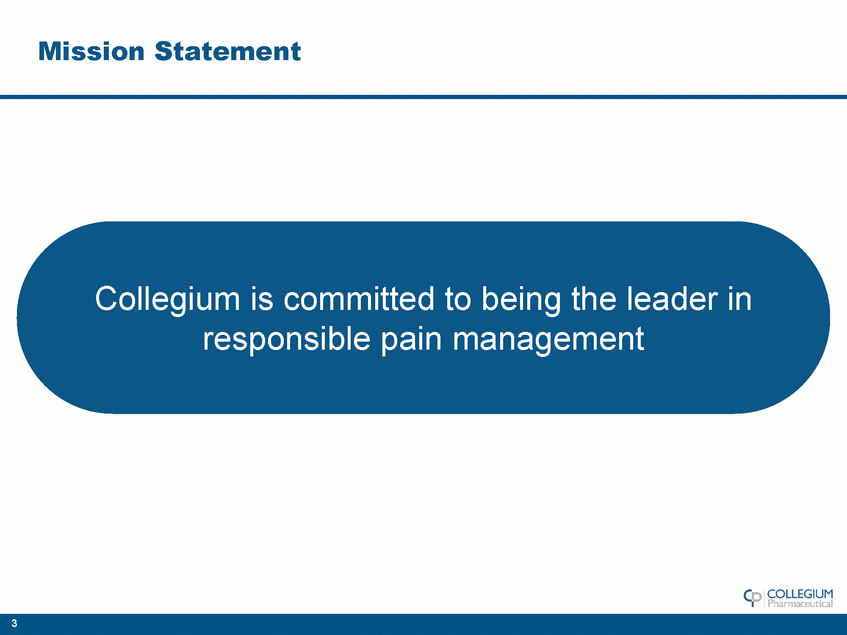The width and height of the screenshot is (847, 635).
Task: Click the Mission Statement slide title
Action: (169, 50)
